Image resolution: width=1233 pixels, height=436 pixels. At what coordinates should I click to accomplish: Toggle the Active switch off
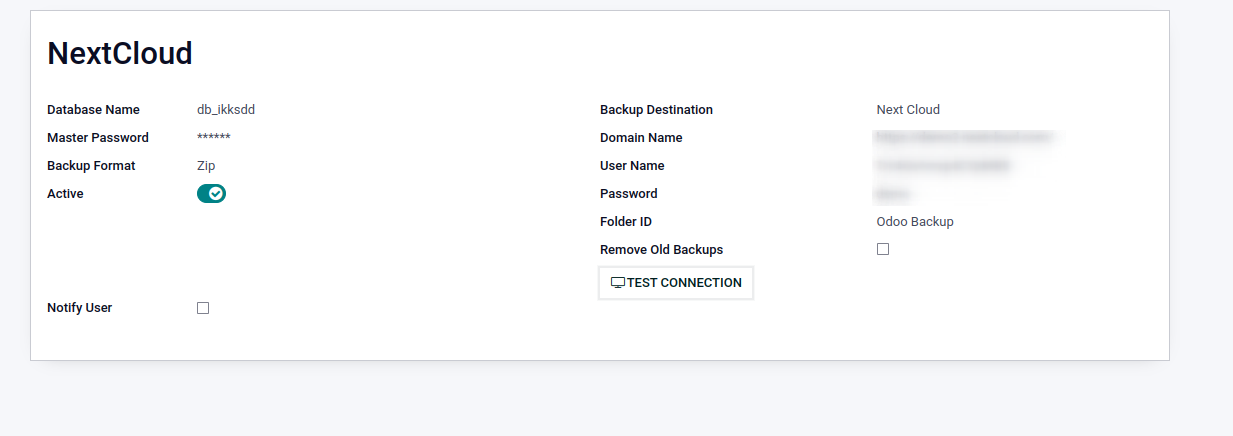click(211, 194)
